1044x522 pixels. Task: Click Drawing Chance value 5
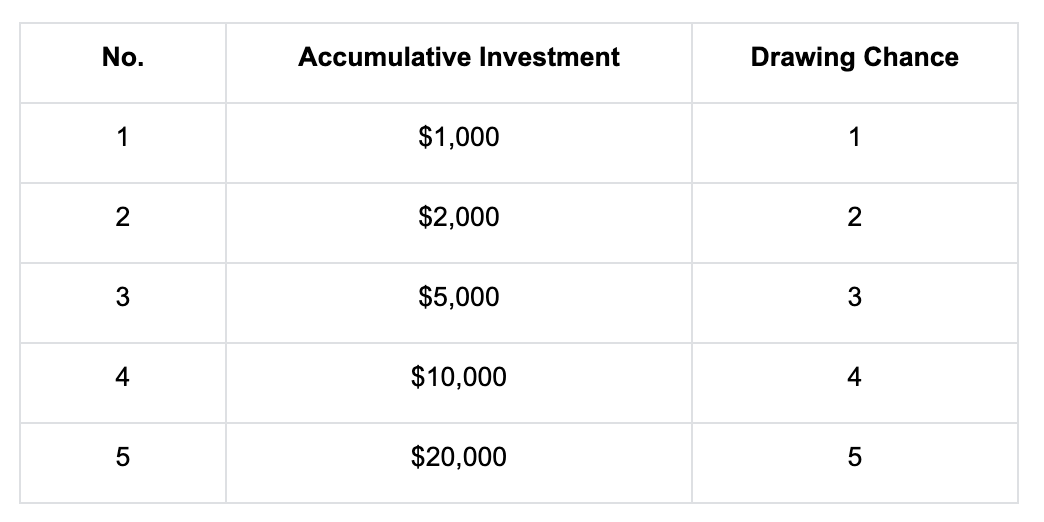854,458
